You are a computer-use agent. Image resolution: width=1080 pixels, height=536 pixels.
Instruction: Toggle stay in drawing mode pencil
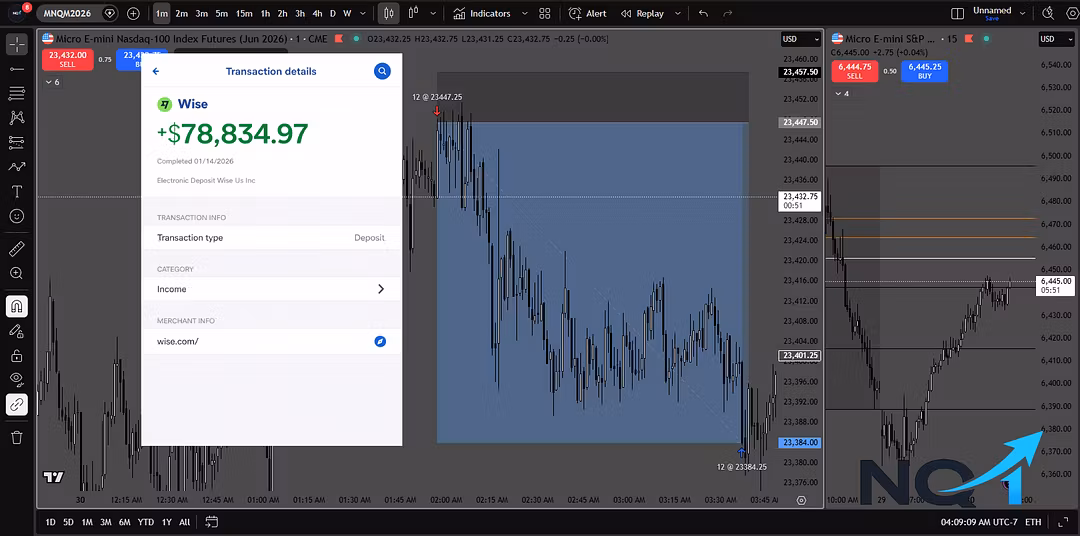[17, 331]
